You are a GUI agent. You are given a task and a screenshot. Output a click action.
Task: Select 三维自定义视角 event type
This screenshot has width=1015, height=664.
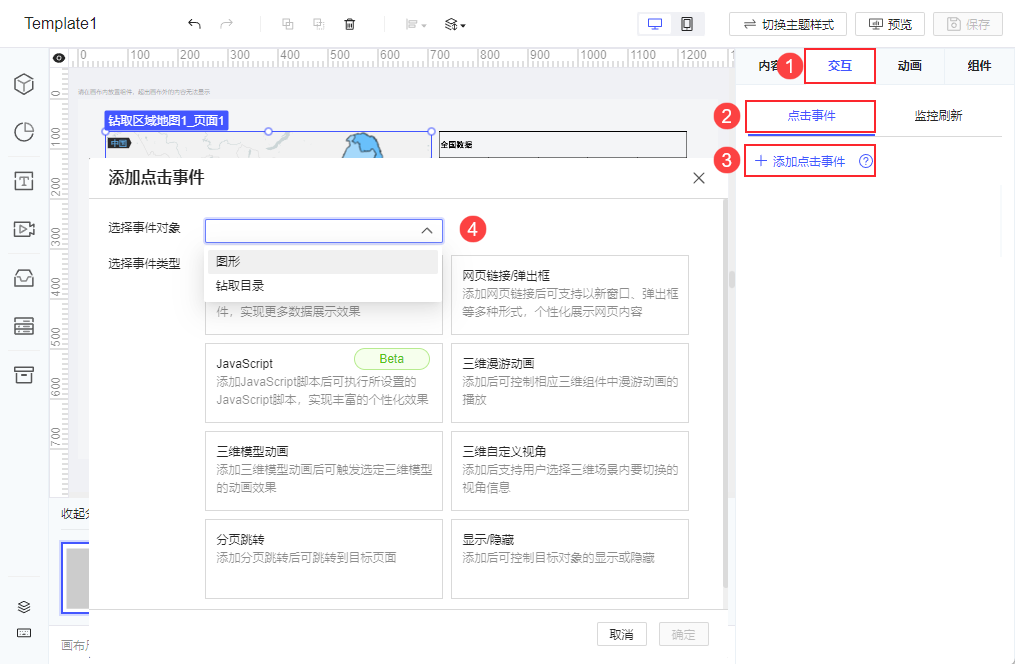(570, 470)
